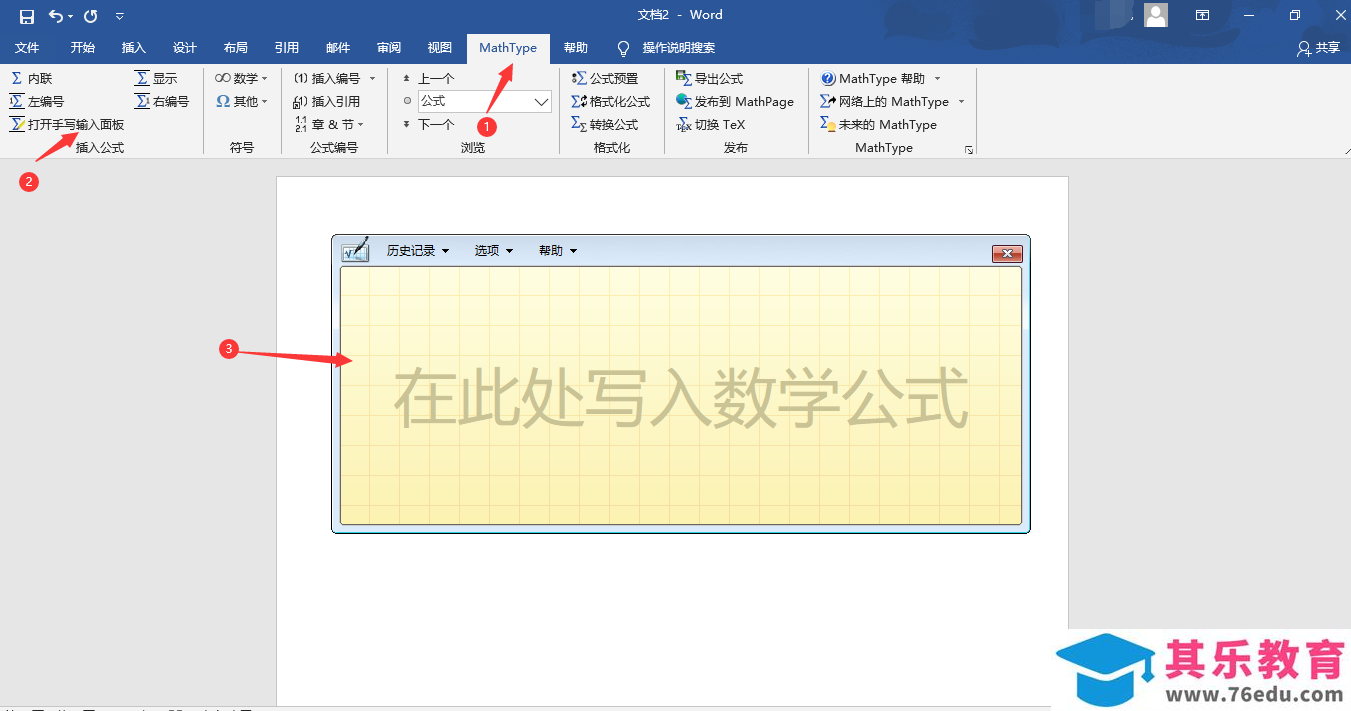Screen dimensions: 1351x711
Task: Go to 上一个 previous equation
Action: pos(428,78)
